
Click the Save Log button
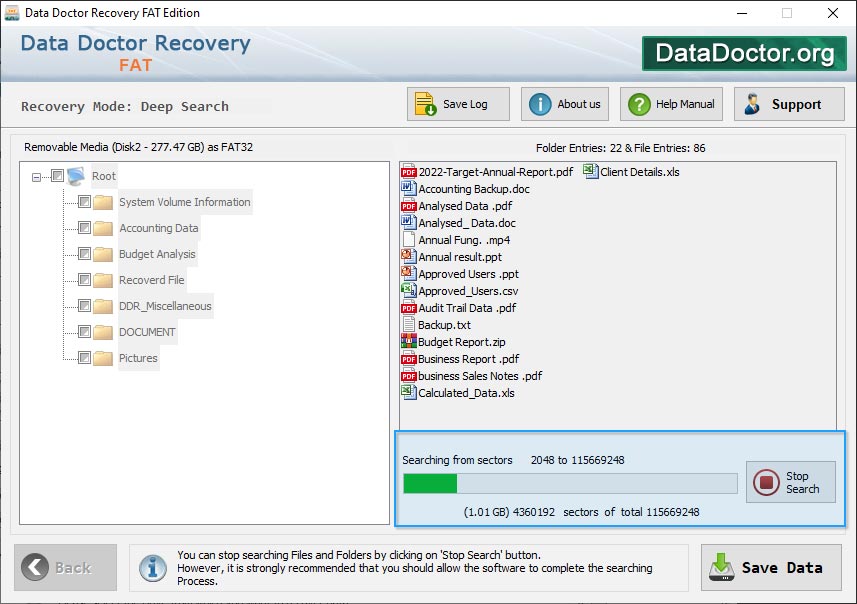458,104
